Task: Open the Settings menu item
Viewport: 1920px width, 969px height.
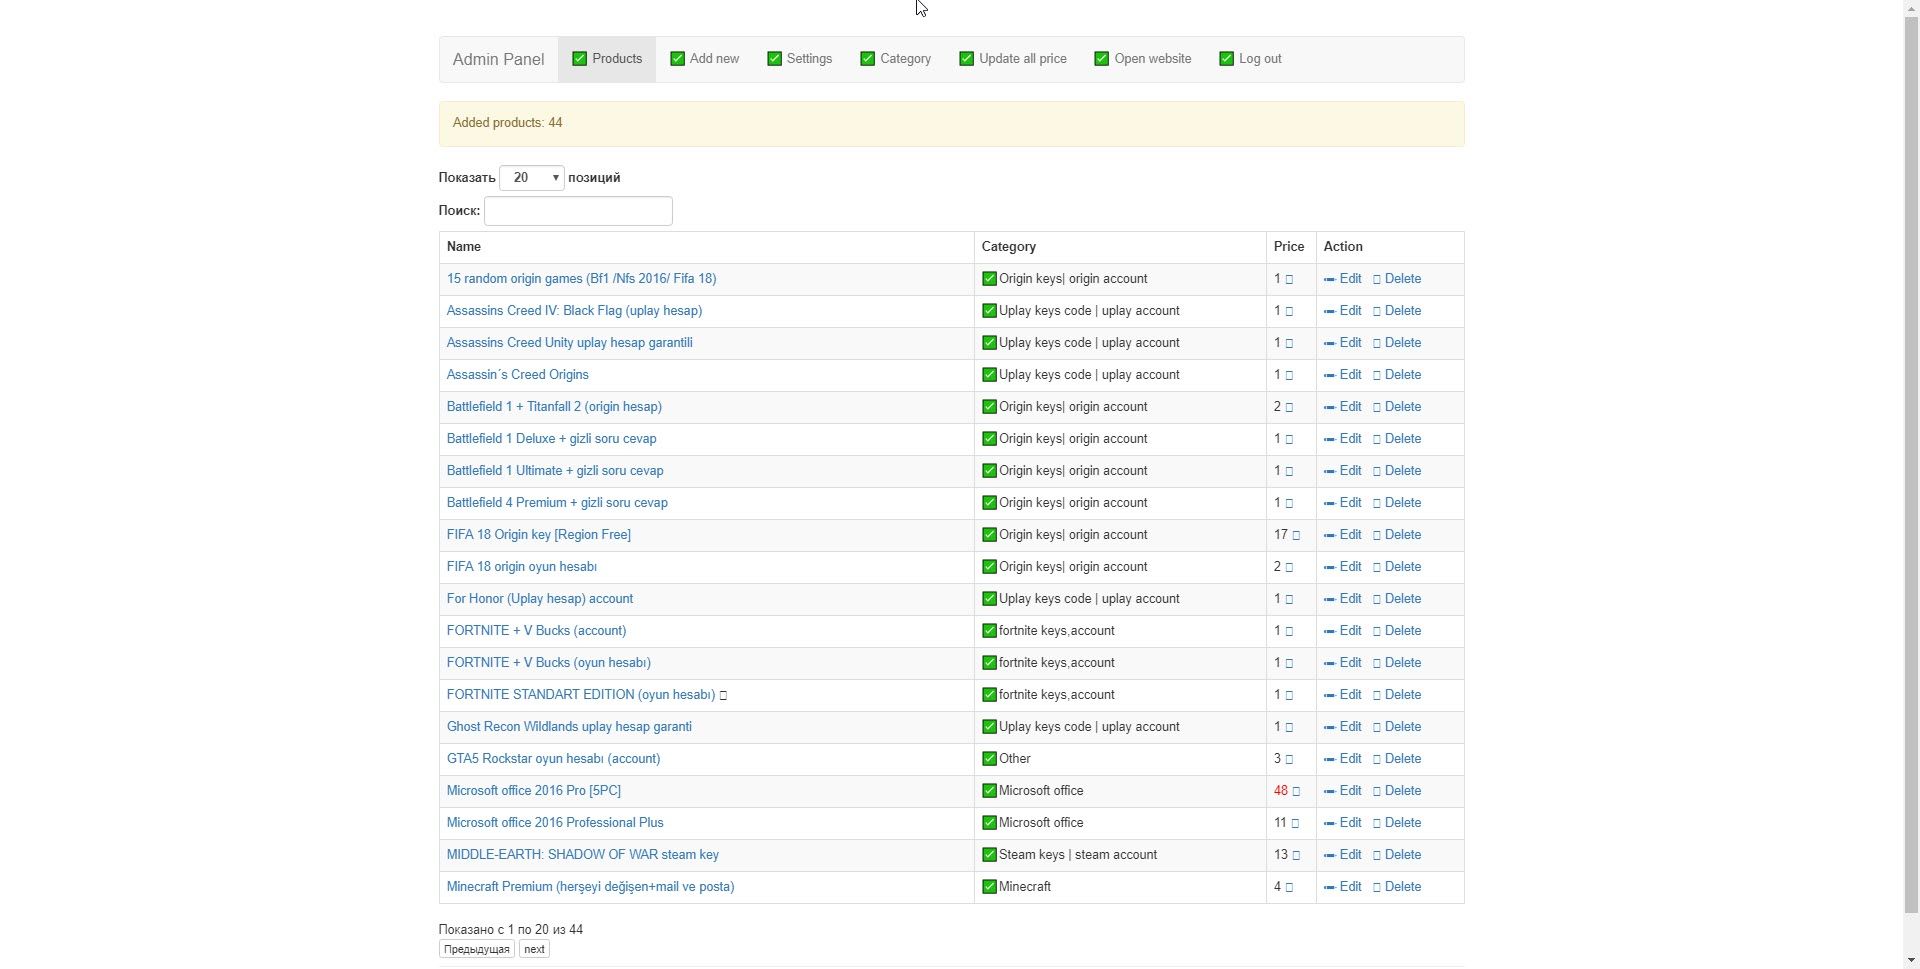Action: coord(808,59)
